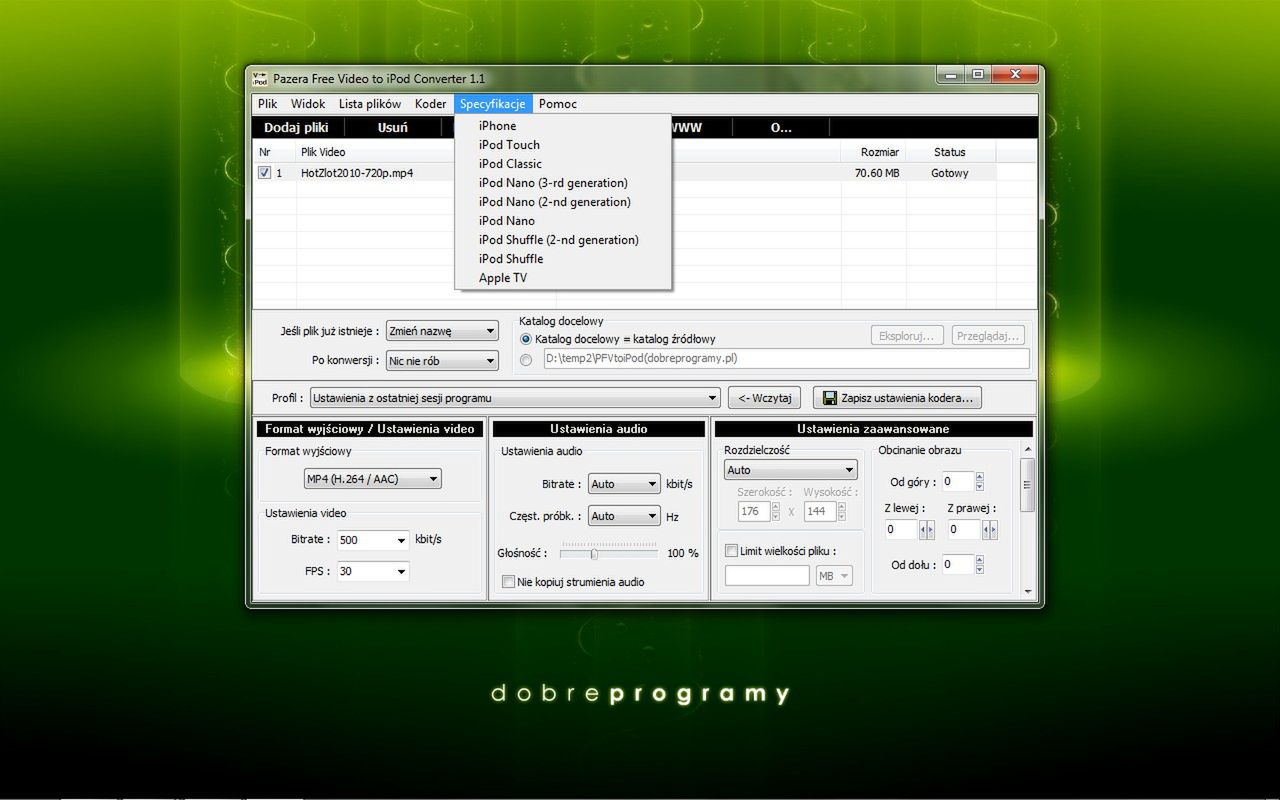Click the file size limit input field
Screen dimensions: 1280x800
(x=767, y=576)
